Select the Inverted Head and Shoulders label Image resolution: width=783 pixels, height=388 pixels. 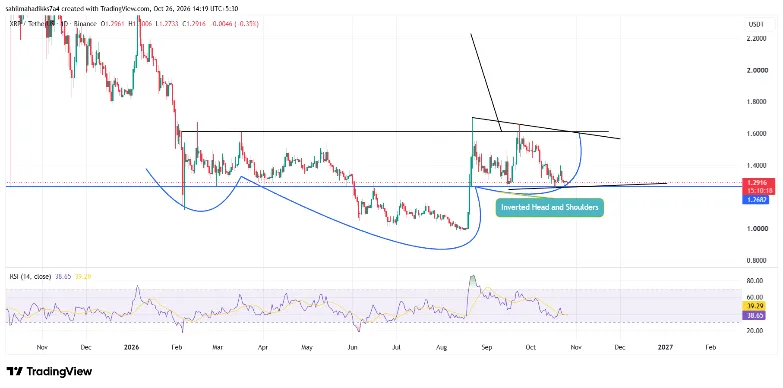[550, 208]
